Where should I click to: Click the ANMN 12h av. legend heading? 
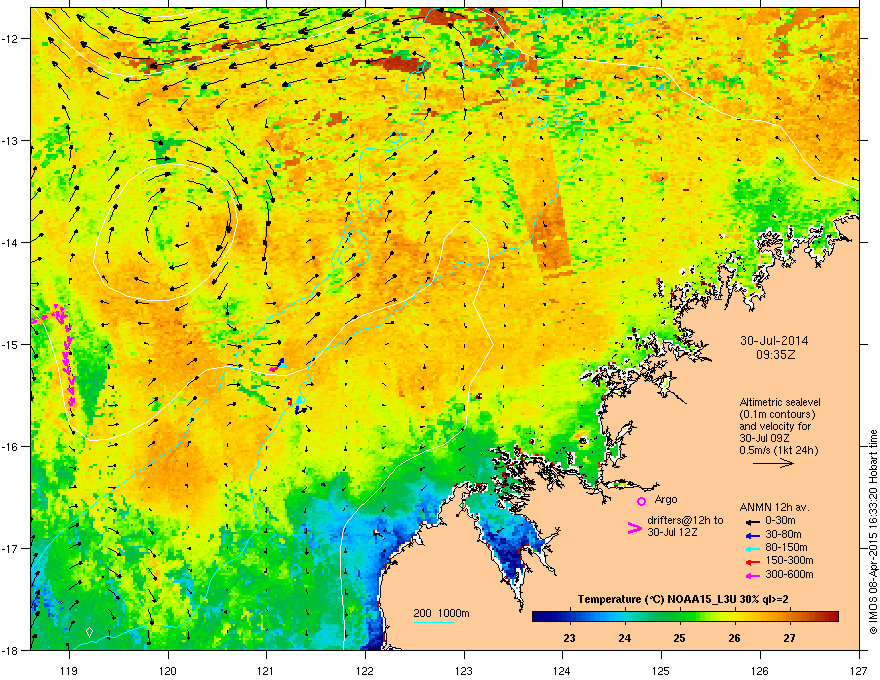coord(774,507)
